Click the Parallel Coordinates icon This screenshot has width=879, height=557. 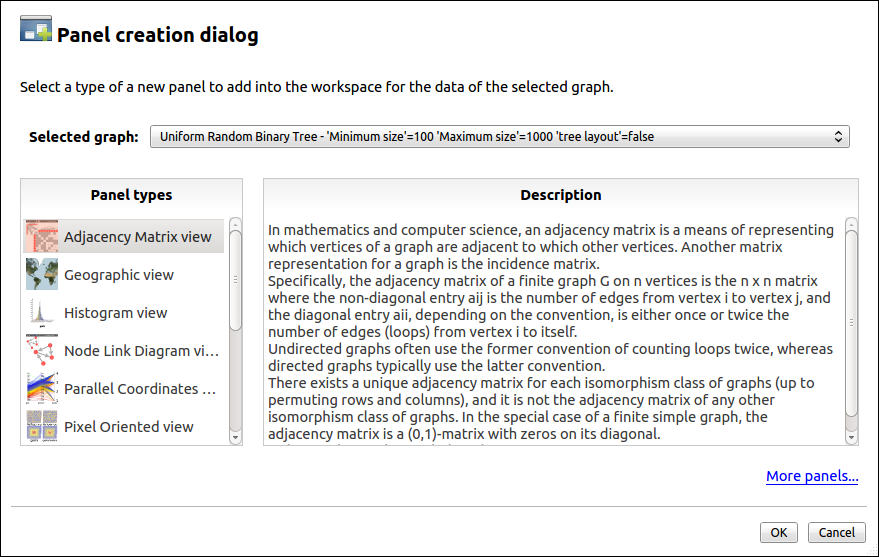tap(41, 389)
